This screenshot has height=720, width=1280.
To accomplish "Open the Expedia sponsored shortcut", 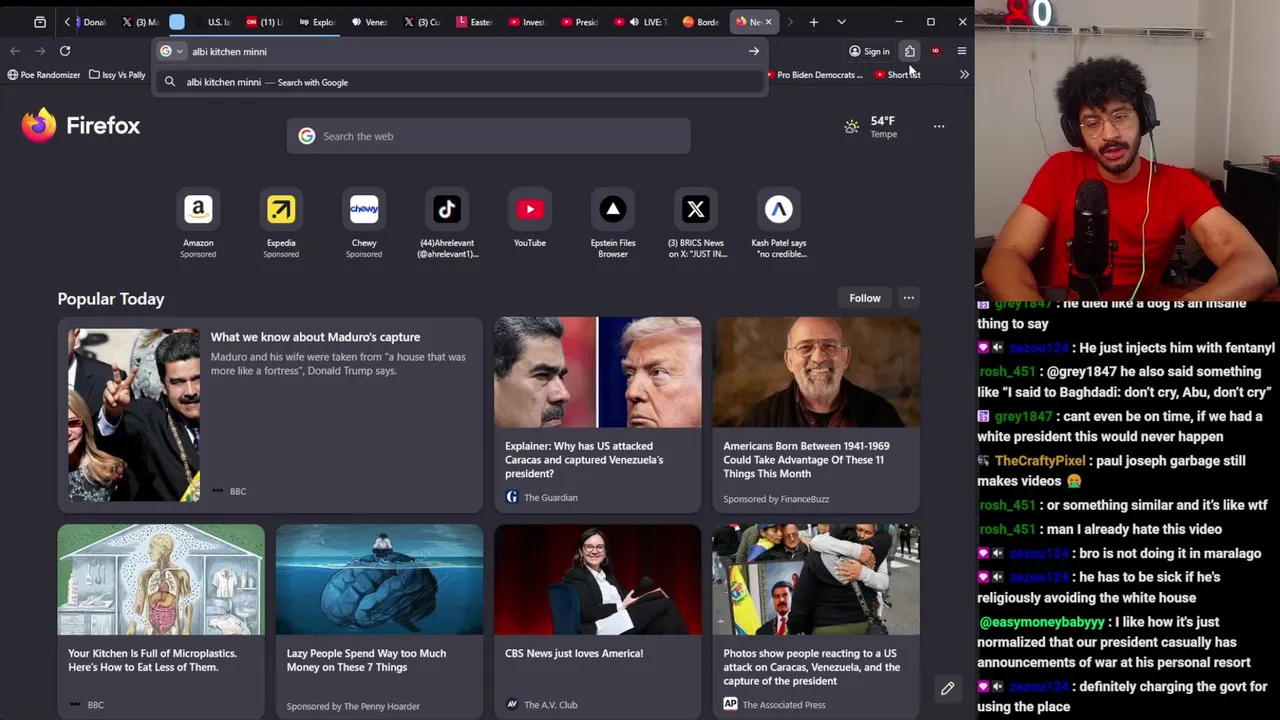I will pyautogui.click(x=281, y=221).
